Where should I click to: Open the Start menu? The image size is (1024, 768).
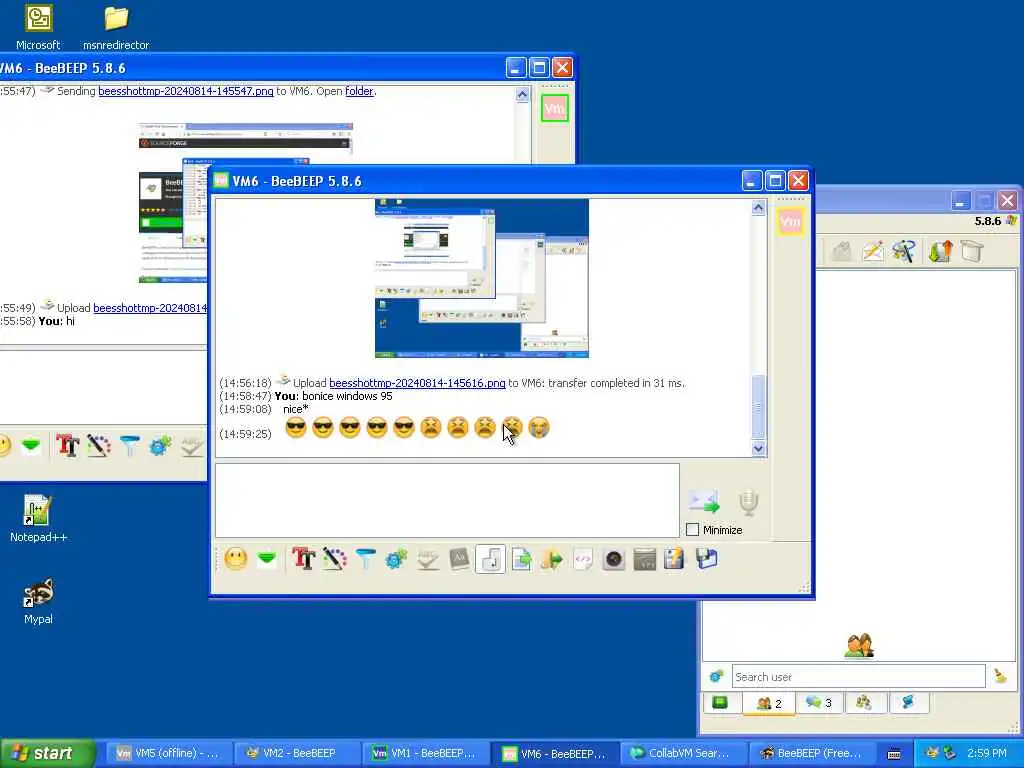tap(47, 753)
